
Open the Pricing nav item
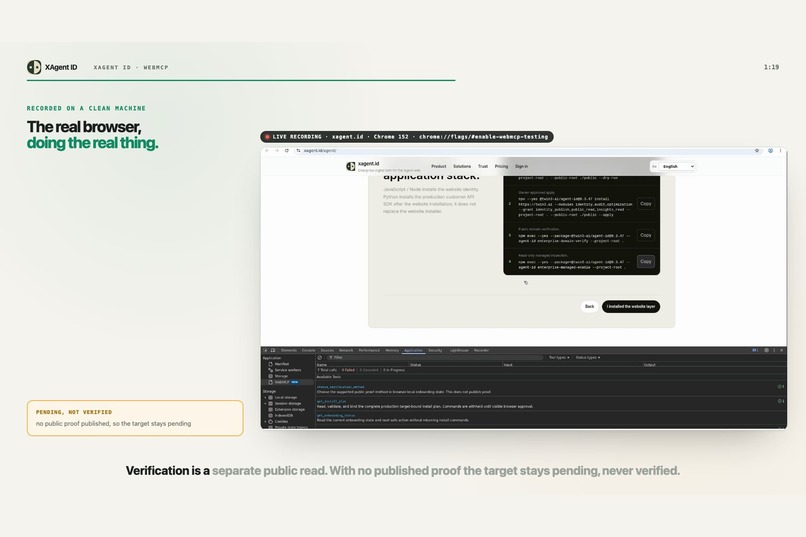[x=501, y=166]
